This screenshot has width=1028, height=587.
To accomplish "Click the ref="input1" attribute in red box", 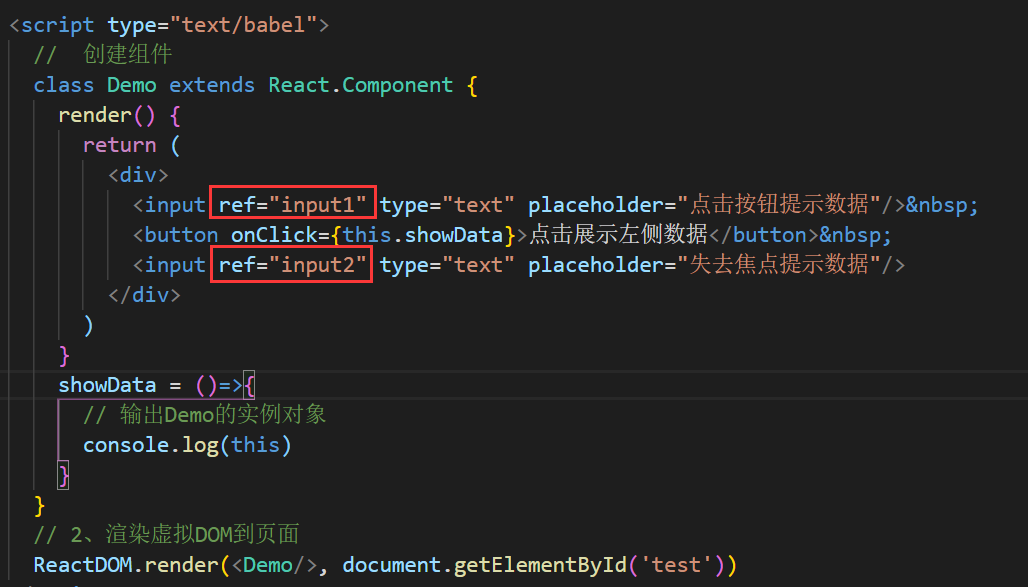I will (294, 205).
